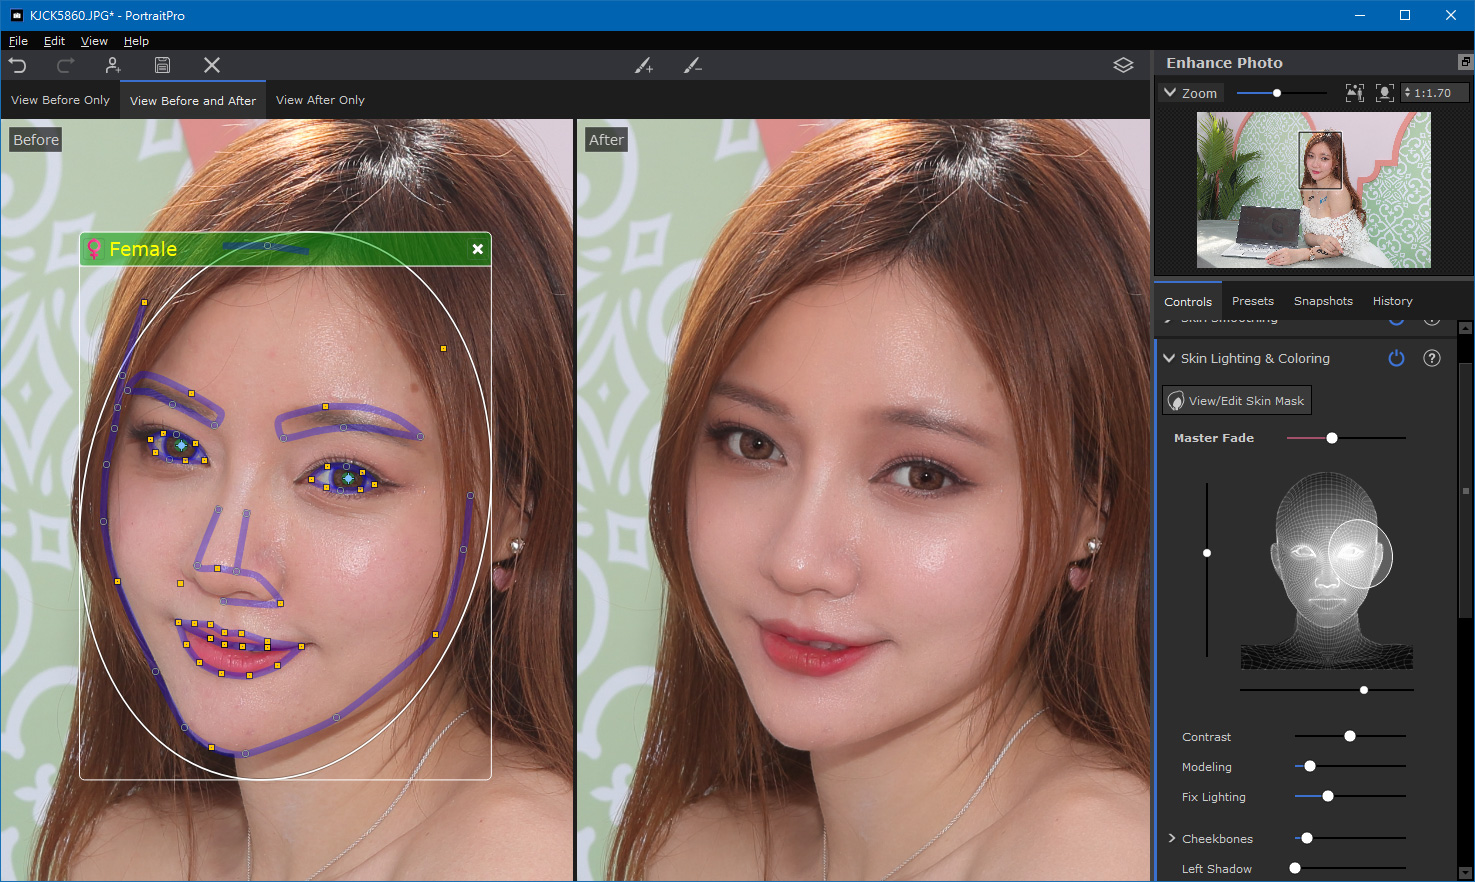This screenshot has height=882, width=1475.
Task: Click the pink female gender symbol icon
Action: 94,249
